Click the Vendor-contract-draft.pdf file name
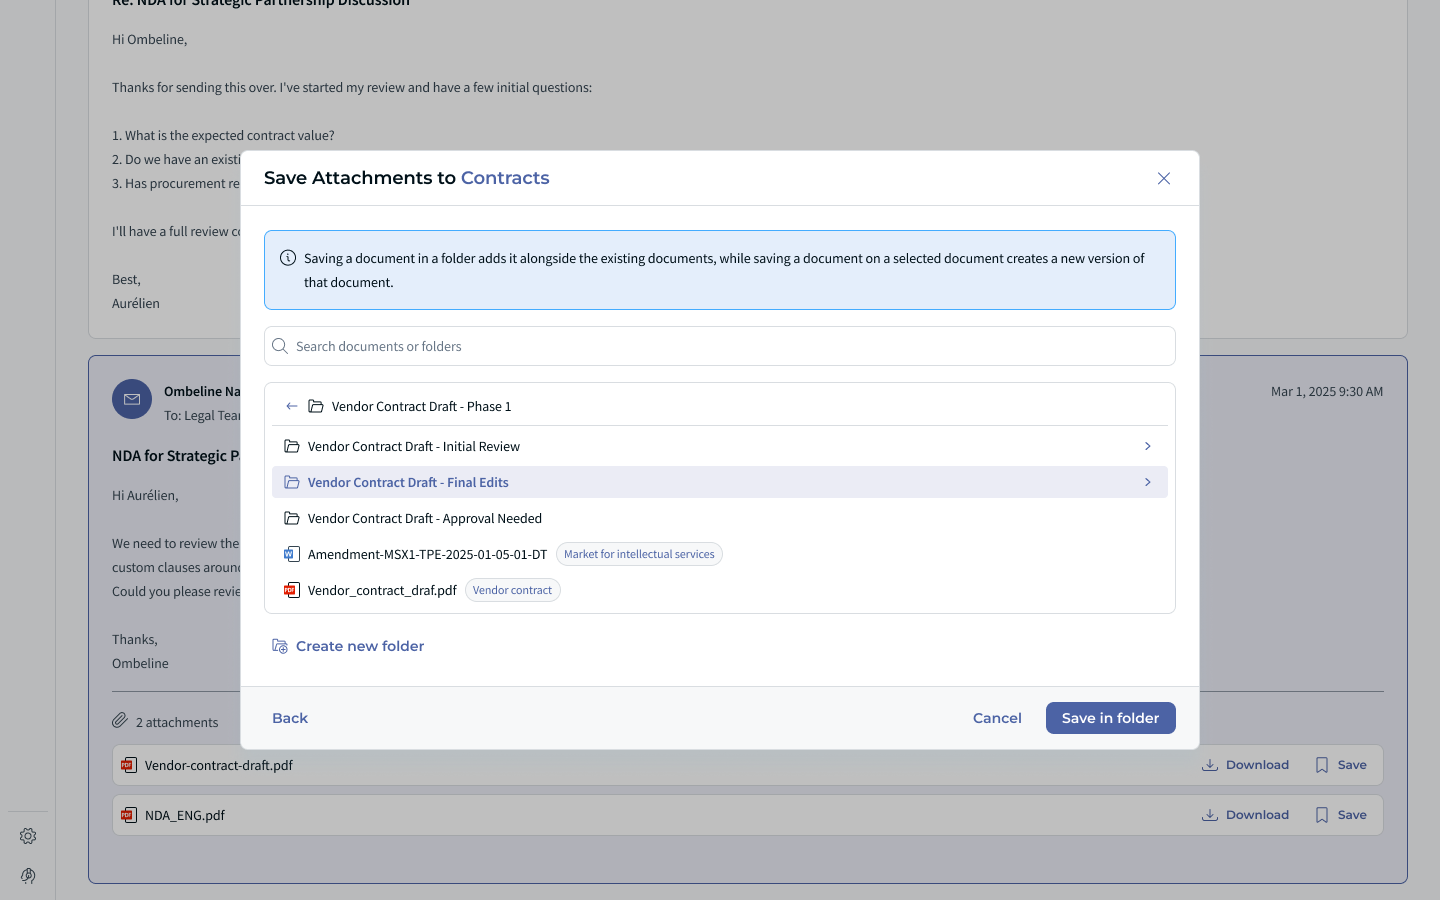Screen dimensions: 1440x900 tap(219, 765)
